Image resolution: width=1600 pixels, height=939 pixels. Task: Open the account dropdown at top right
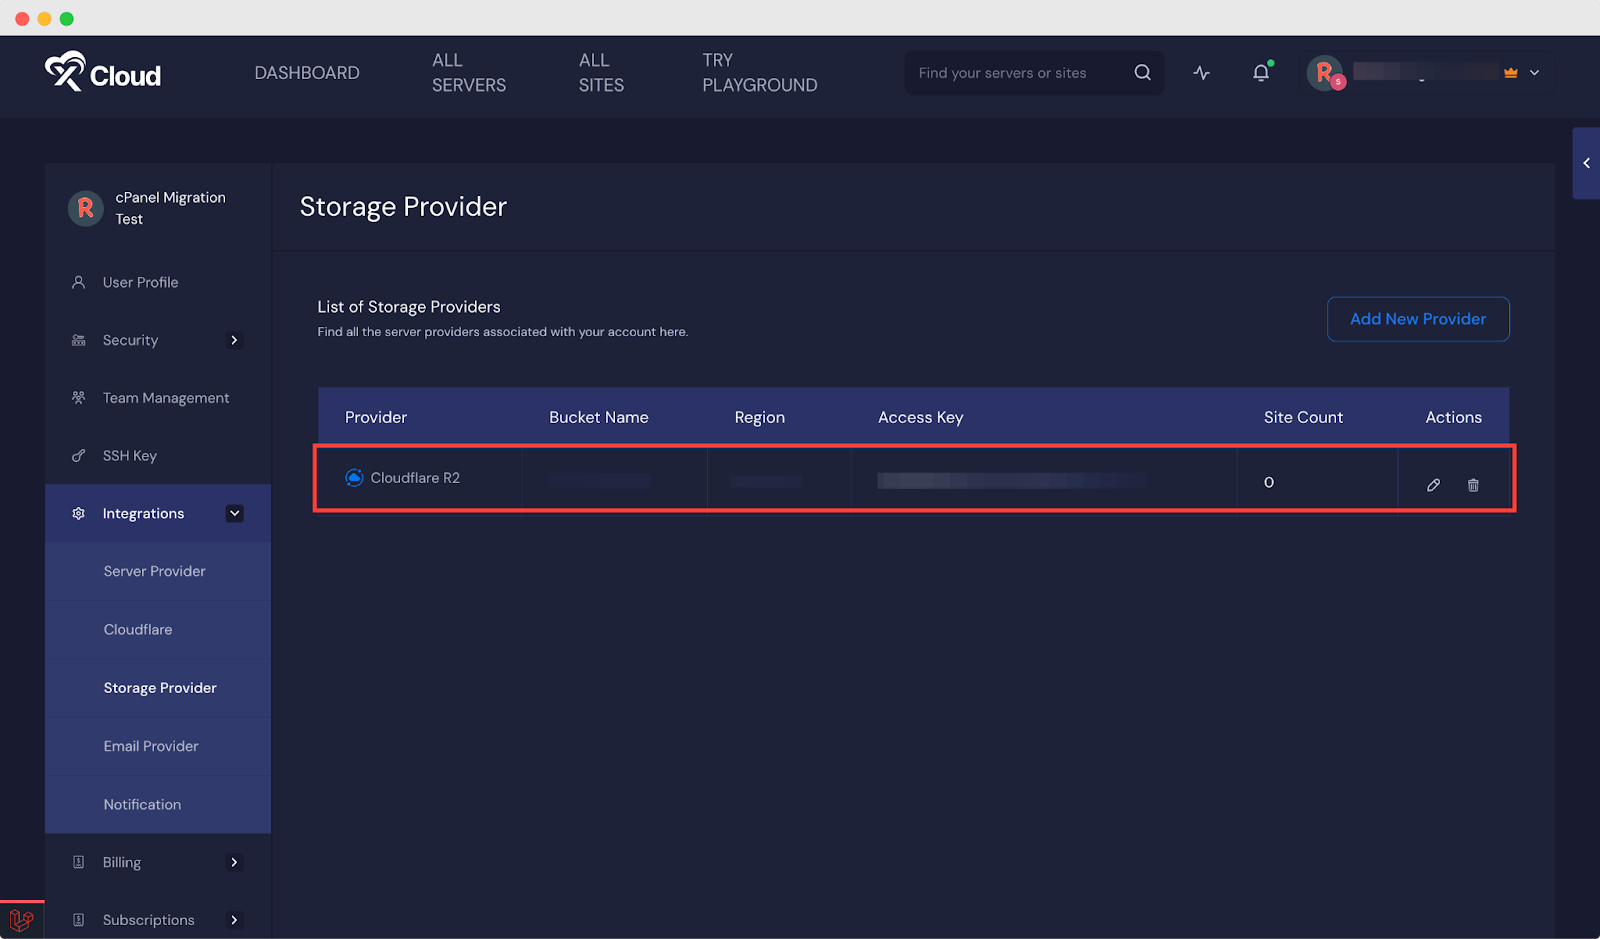(1533, 72)
